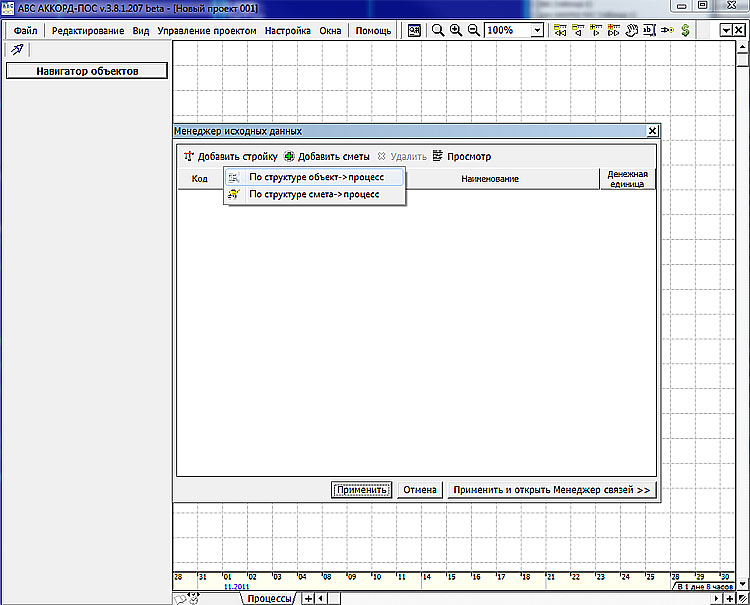This screenshot has width=750, height=605.
Task: Click Применить и открыть Менеджер связей
Action: click(551, 490)
